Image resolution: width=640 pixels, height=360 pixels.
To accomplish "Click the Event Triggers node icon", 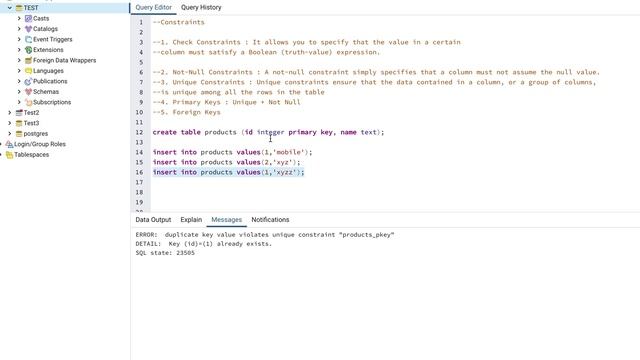I will 28,39.
